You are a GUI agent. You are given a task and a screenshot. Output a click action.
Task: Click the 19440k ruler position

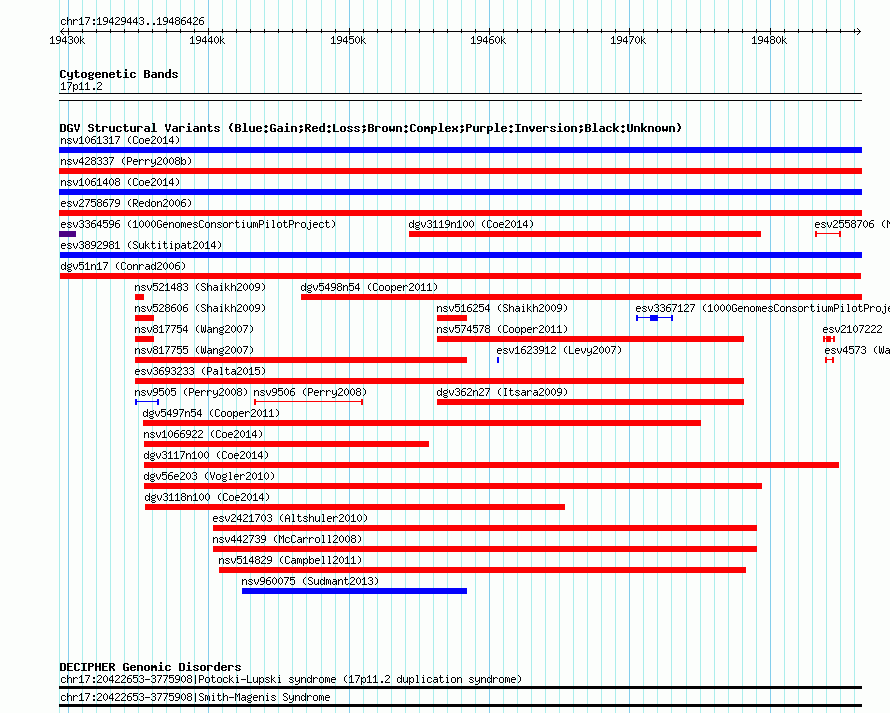tap(207, 40)
